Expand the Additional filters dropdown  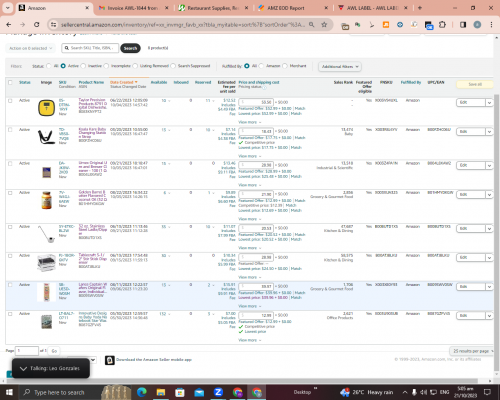340,66
